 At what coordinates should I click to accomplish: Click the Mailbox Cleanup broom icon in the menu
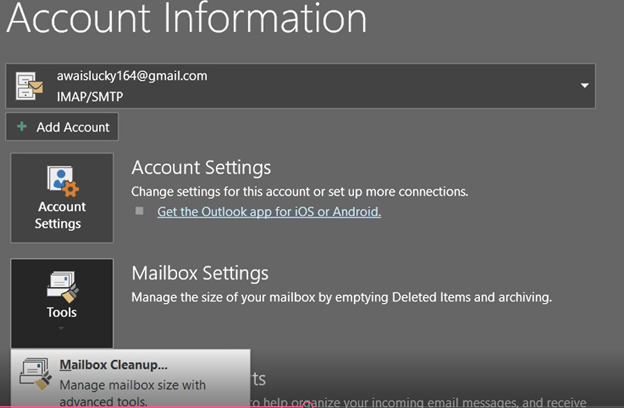(36, 374)
